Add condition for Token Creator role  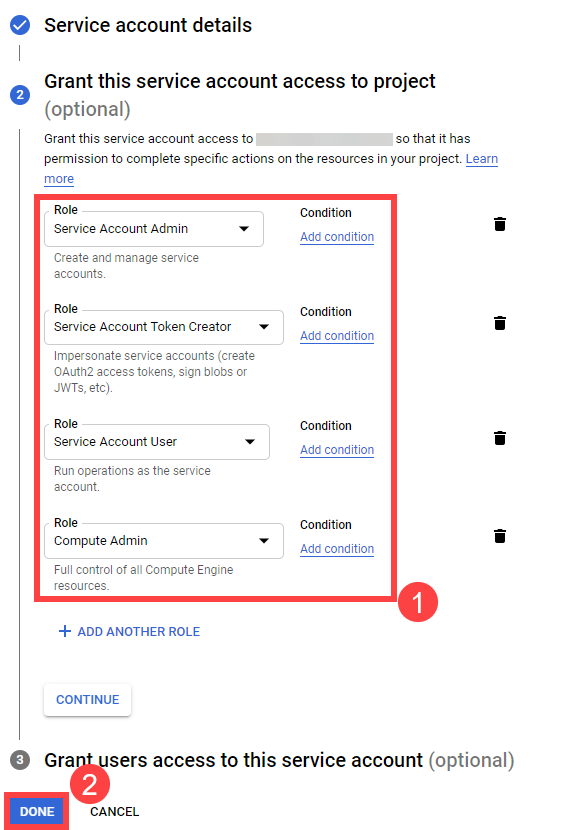[337, 336]
